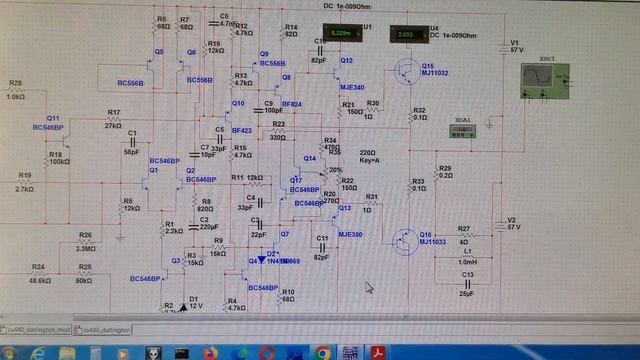Open Google Chrome from the taskbar
The height and width of the screenshot is (360, 640).
click(x=322, y=353)
